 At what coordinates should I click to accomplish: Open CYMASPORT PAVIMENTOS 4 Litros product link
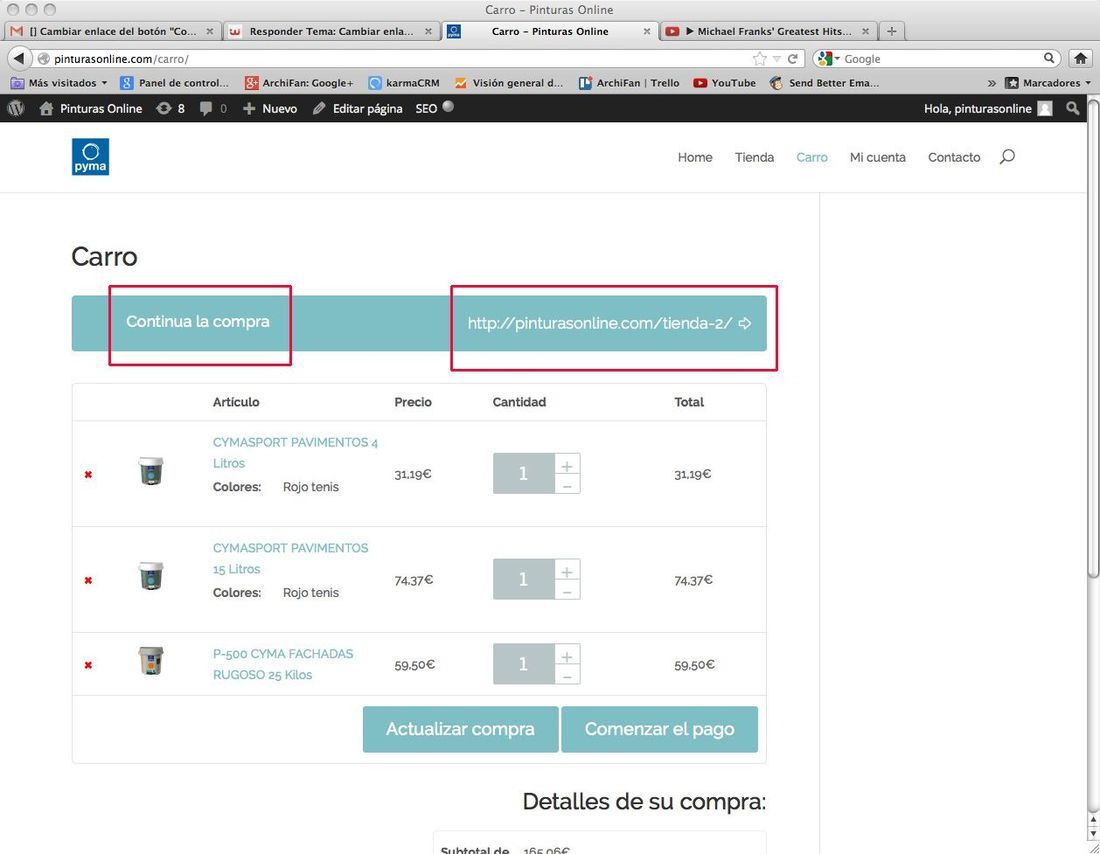295,453
